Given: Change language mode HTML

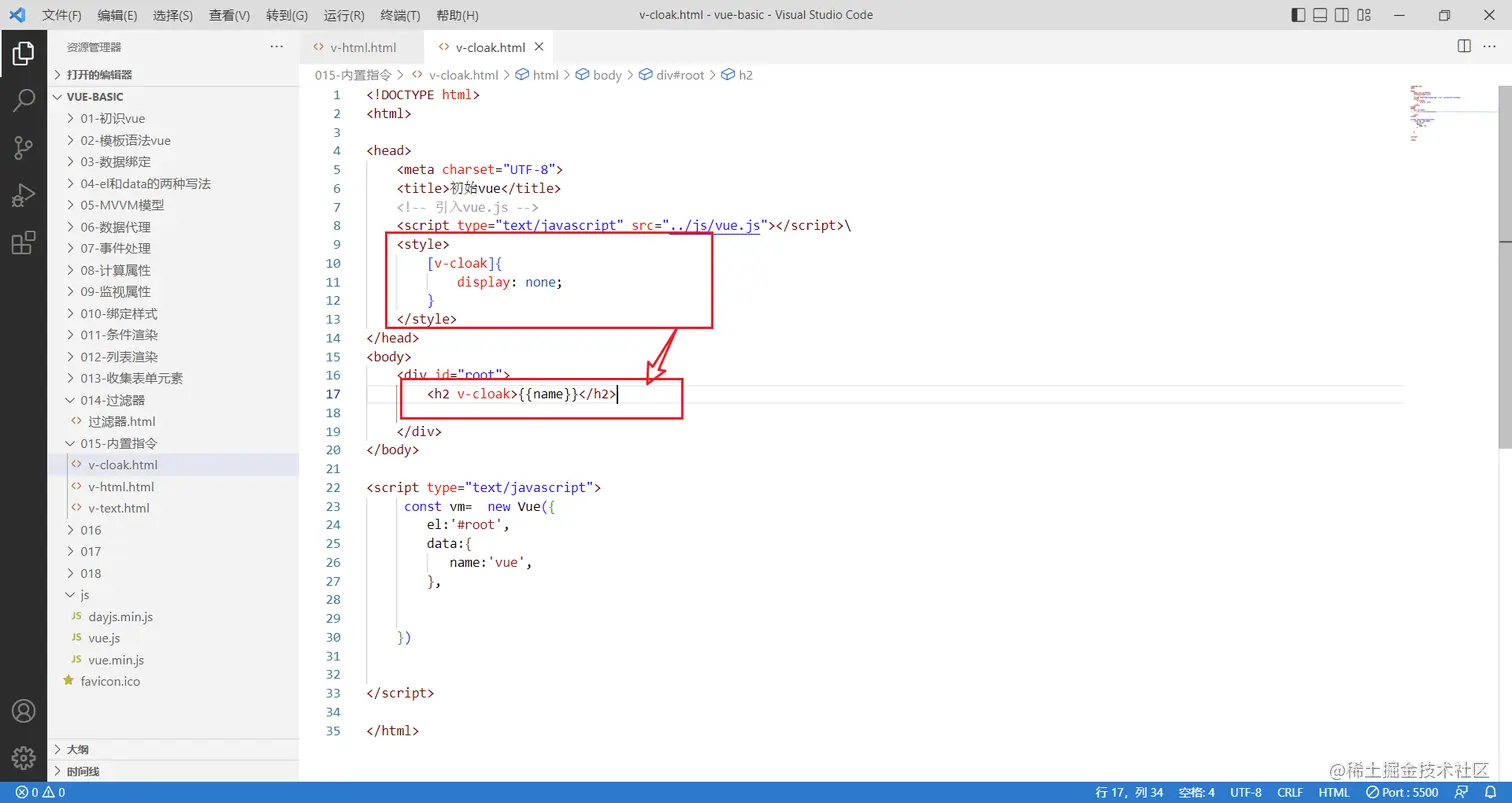Looking at the screenshot, I should pos(1334,792).
